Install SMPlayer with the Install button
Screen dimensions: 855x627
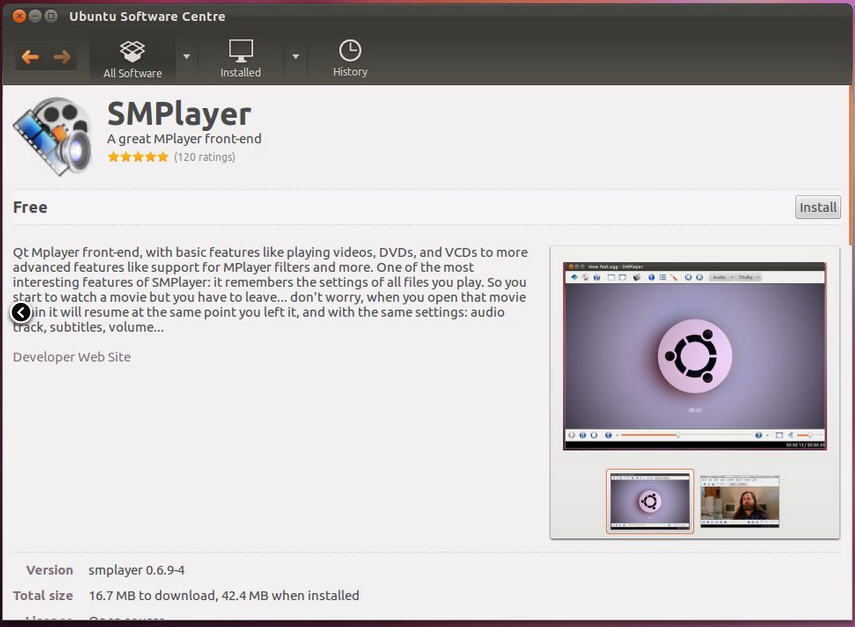[817, 207]
